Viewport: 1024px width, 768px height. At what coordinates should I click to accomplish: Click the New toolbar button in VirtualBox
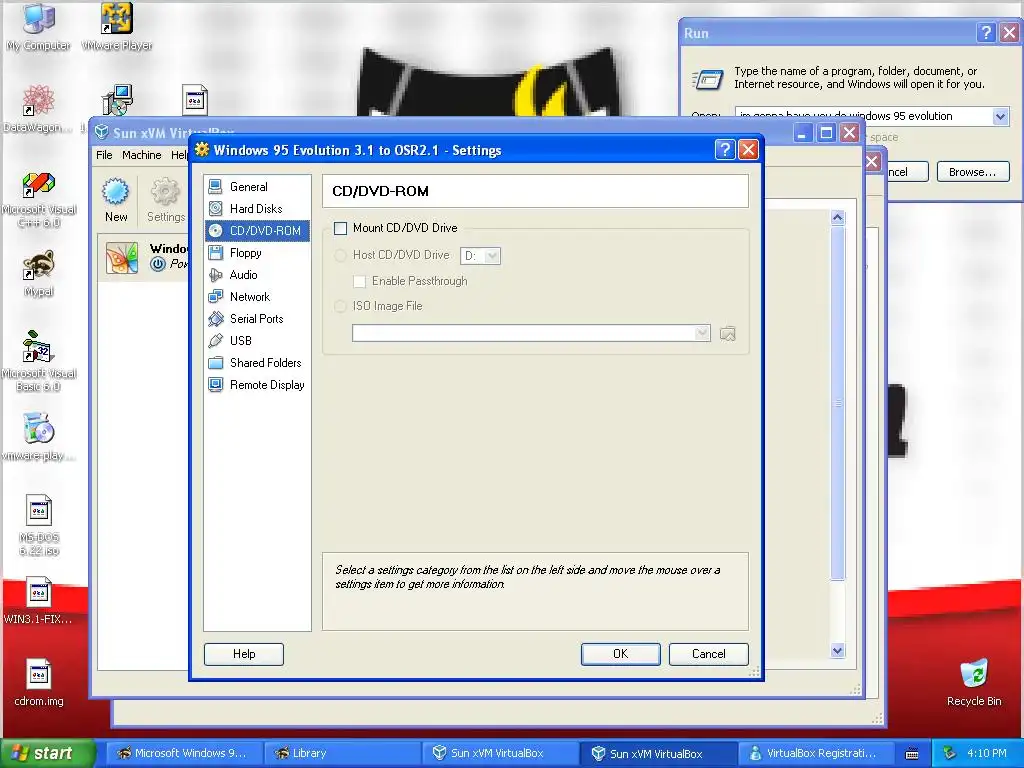coord(116,200)
